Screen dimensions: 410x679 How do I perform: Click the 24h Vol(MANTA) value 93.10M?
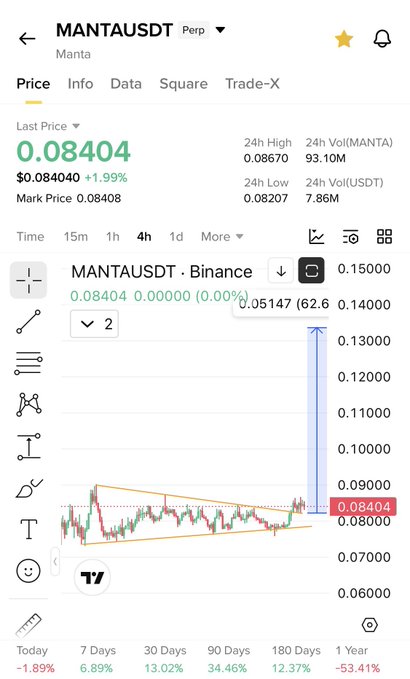[326, 158]
